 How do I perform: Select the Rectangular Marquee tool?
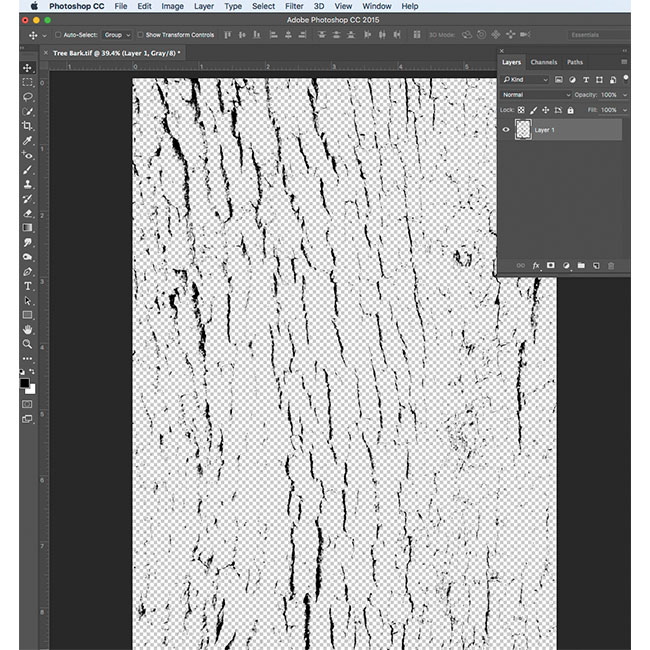point(28,82)
